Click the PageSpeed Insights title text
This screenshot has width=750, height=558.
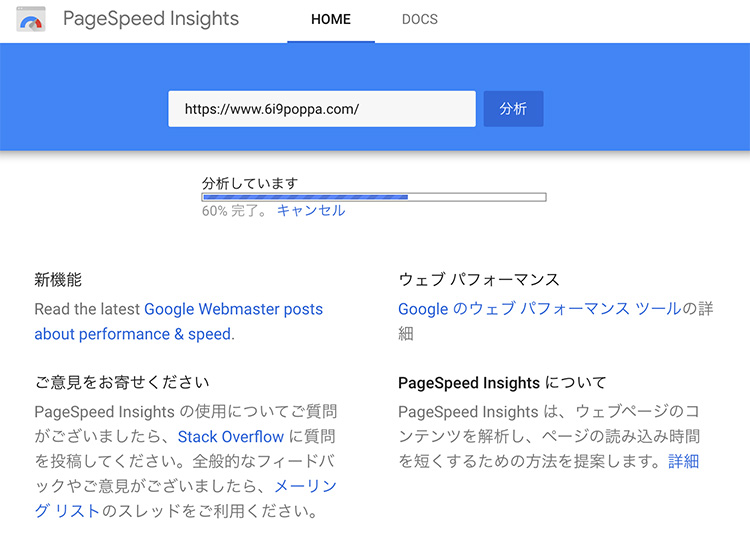coord(151,19)
